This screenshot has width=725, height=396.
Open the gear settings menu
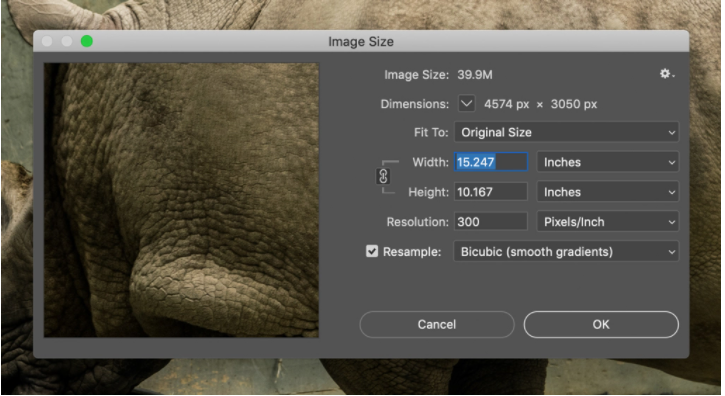pyautogui.click(x=667, y=74)
